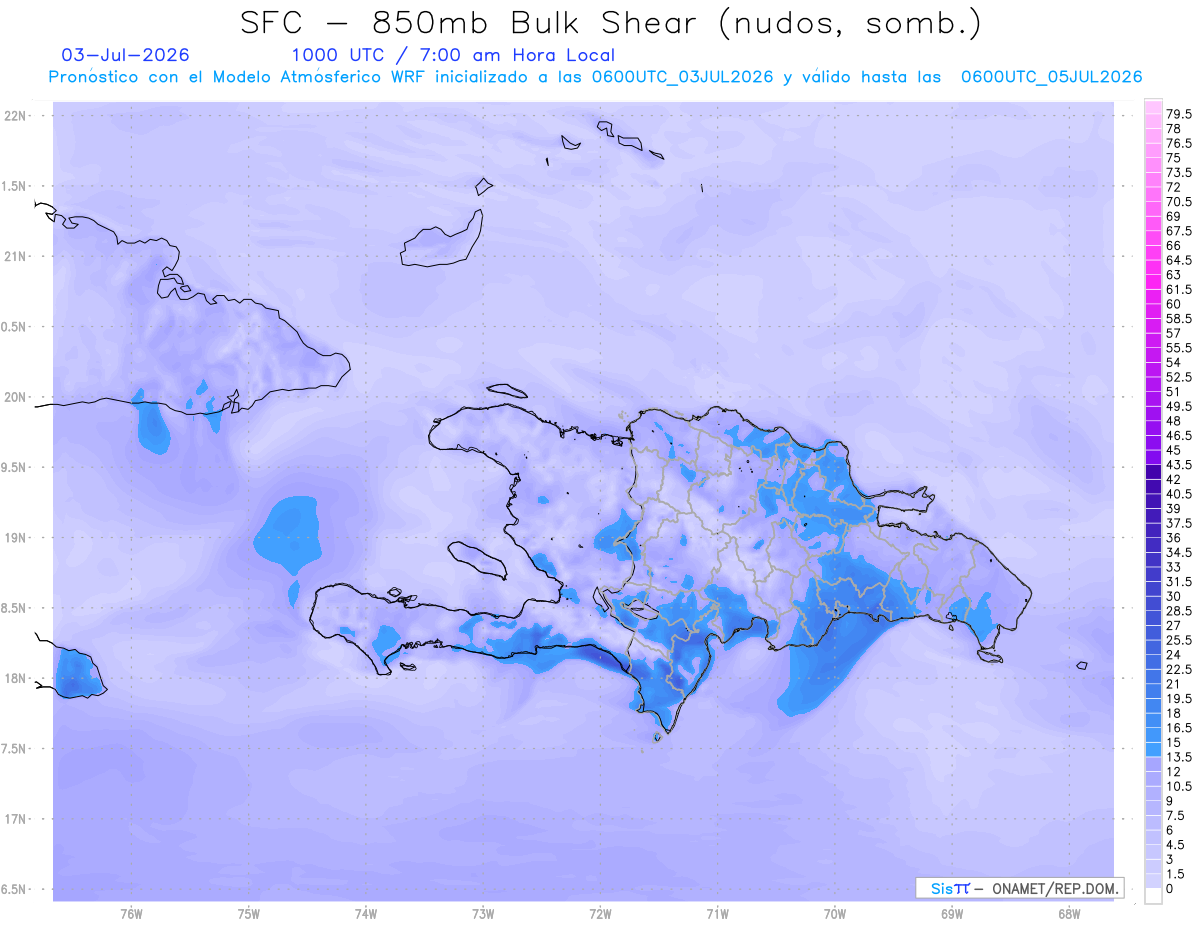Click the colorbar value "54"

pos(1174,362)
